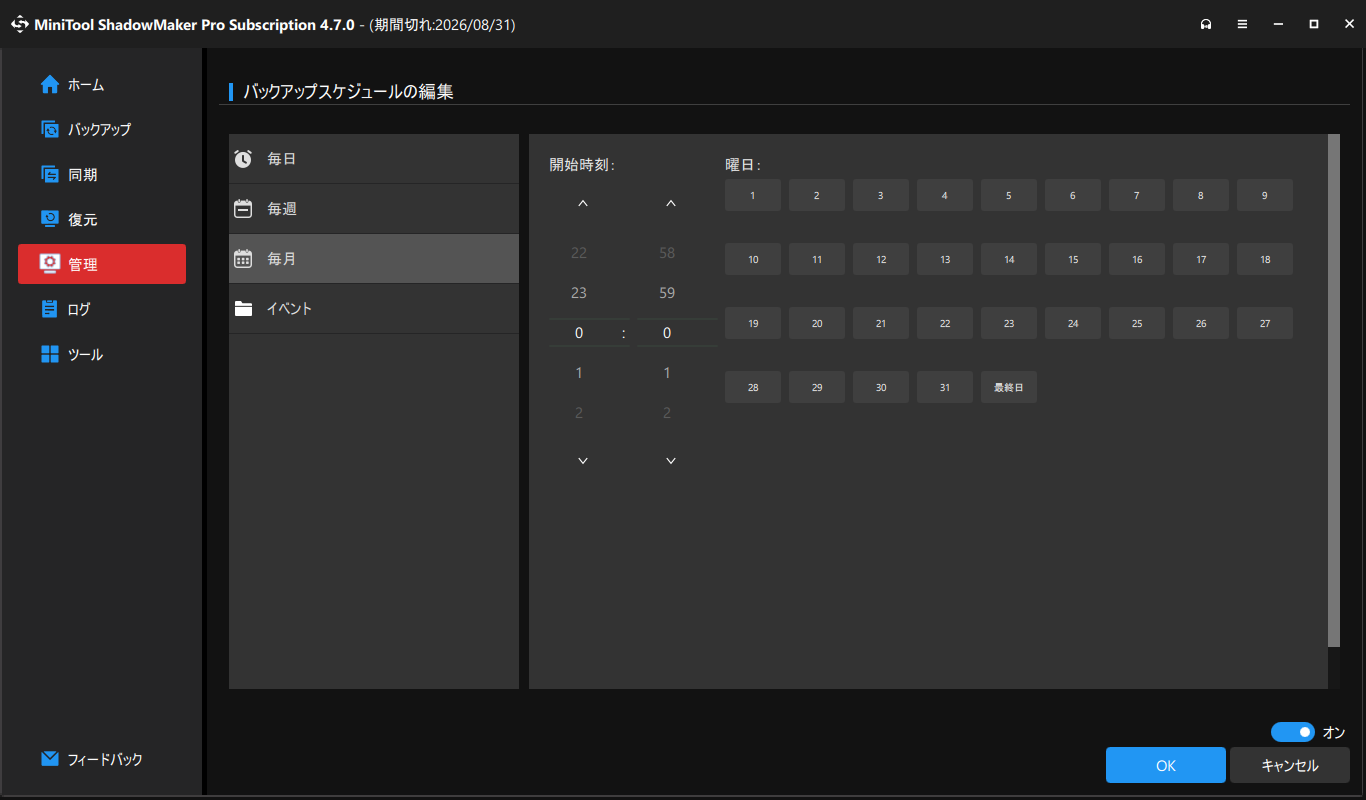Select day 13 button
Screen dimensions: 1366x800
tap(945, 259)
